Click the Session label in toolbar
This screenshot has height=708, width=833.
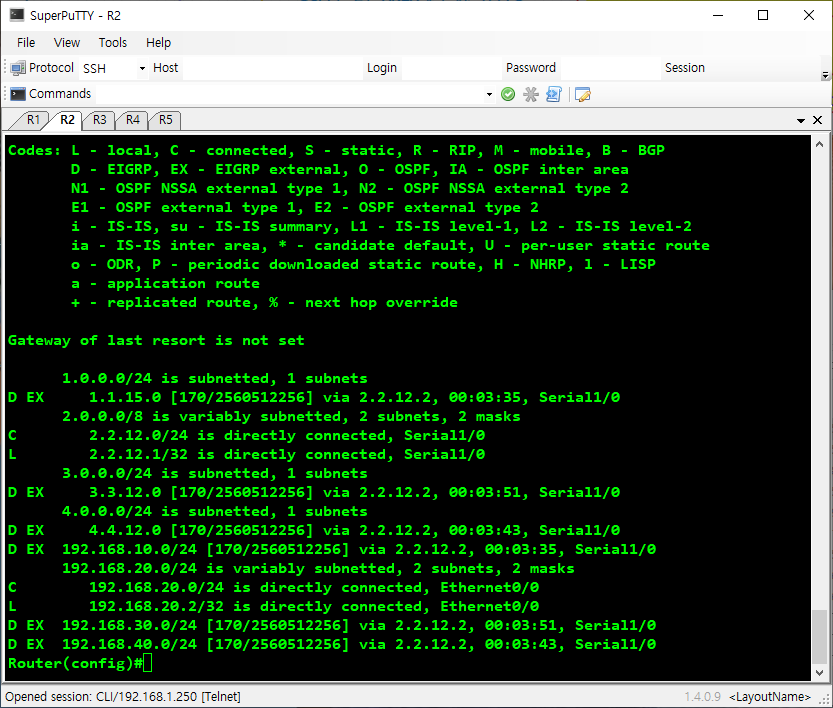pyautogui.click(x=685, y=68)
